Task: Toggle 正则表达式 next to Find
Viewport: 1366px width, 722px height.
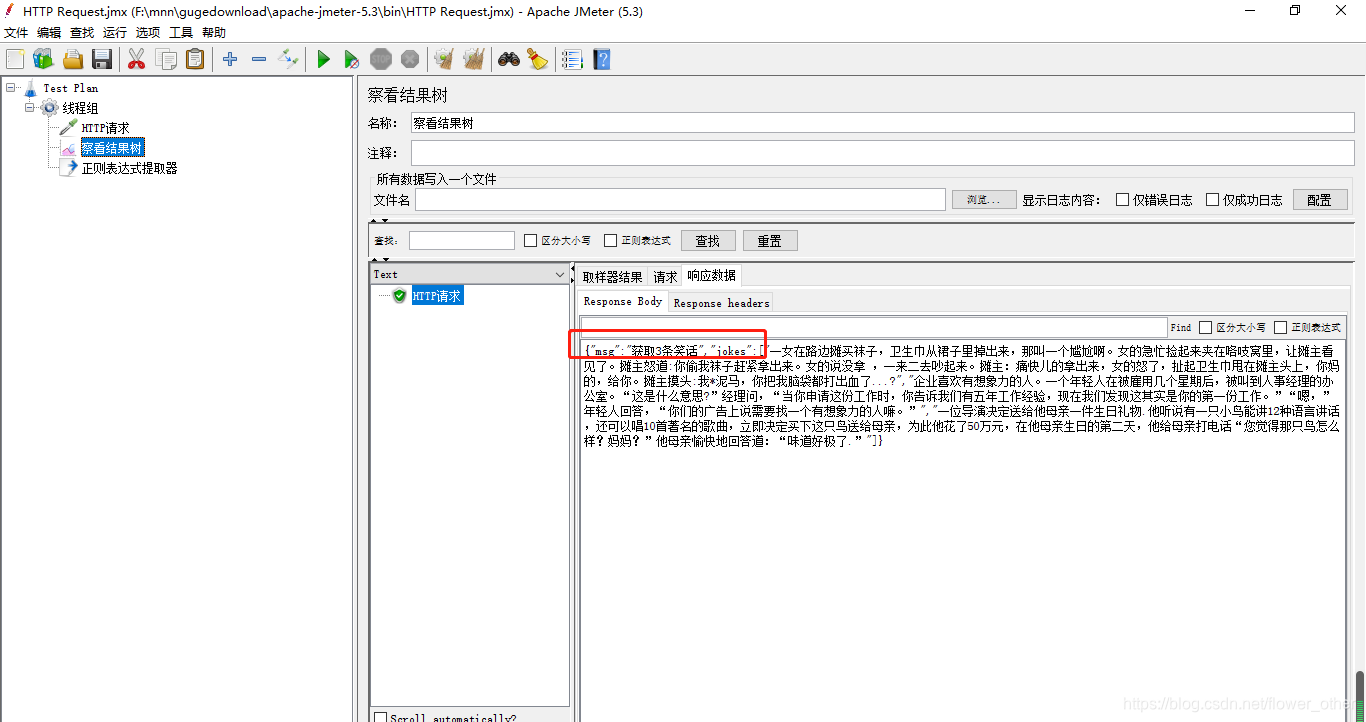Action: point(1280,327)
